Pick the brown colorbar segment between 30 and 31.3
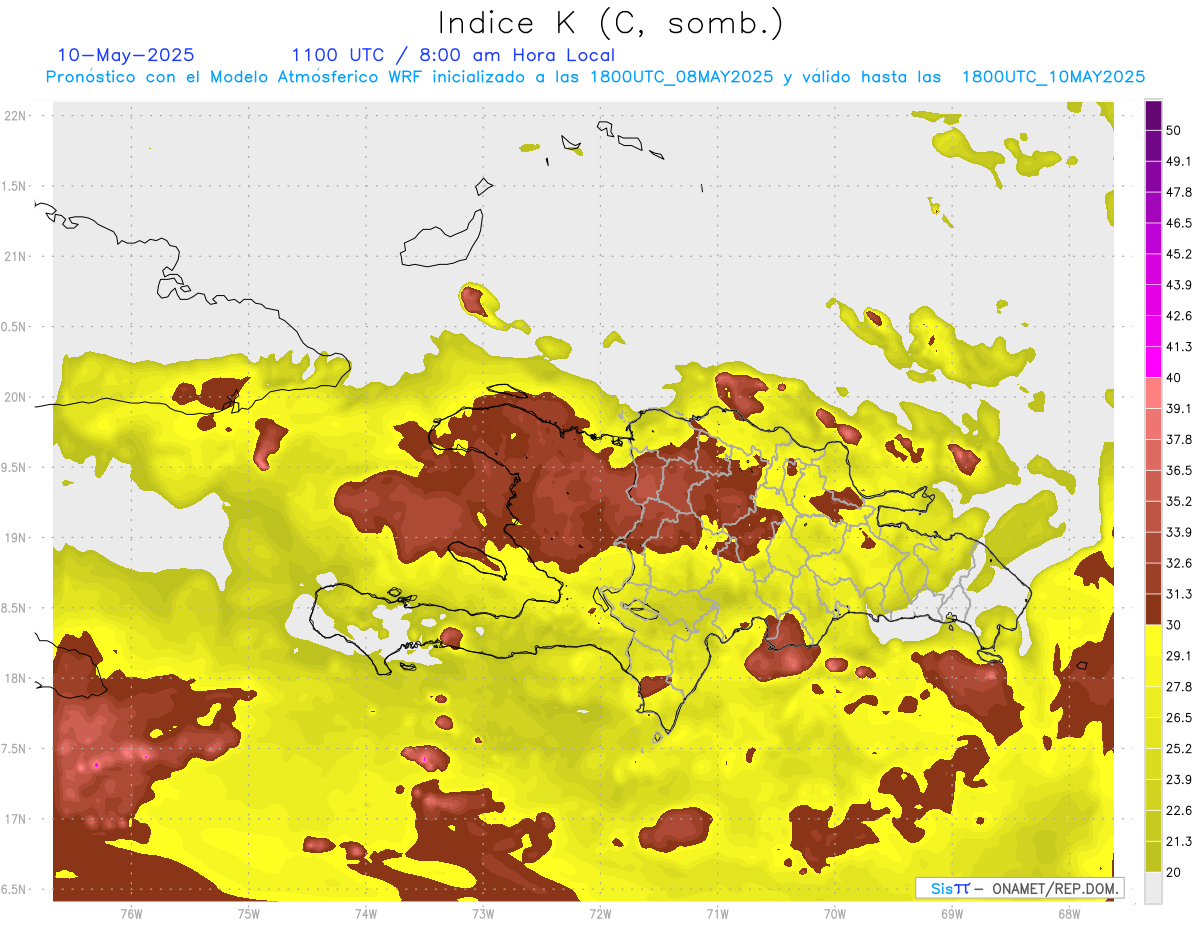This screenshot has width=1200, height=927. point(1153,609)
